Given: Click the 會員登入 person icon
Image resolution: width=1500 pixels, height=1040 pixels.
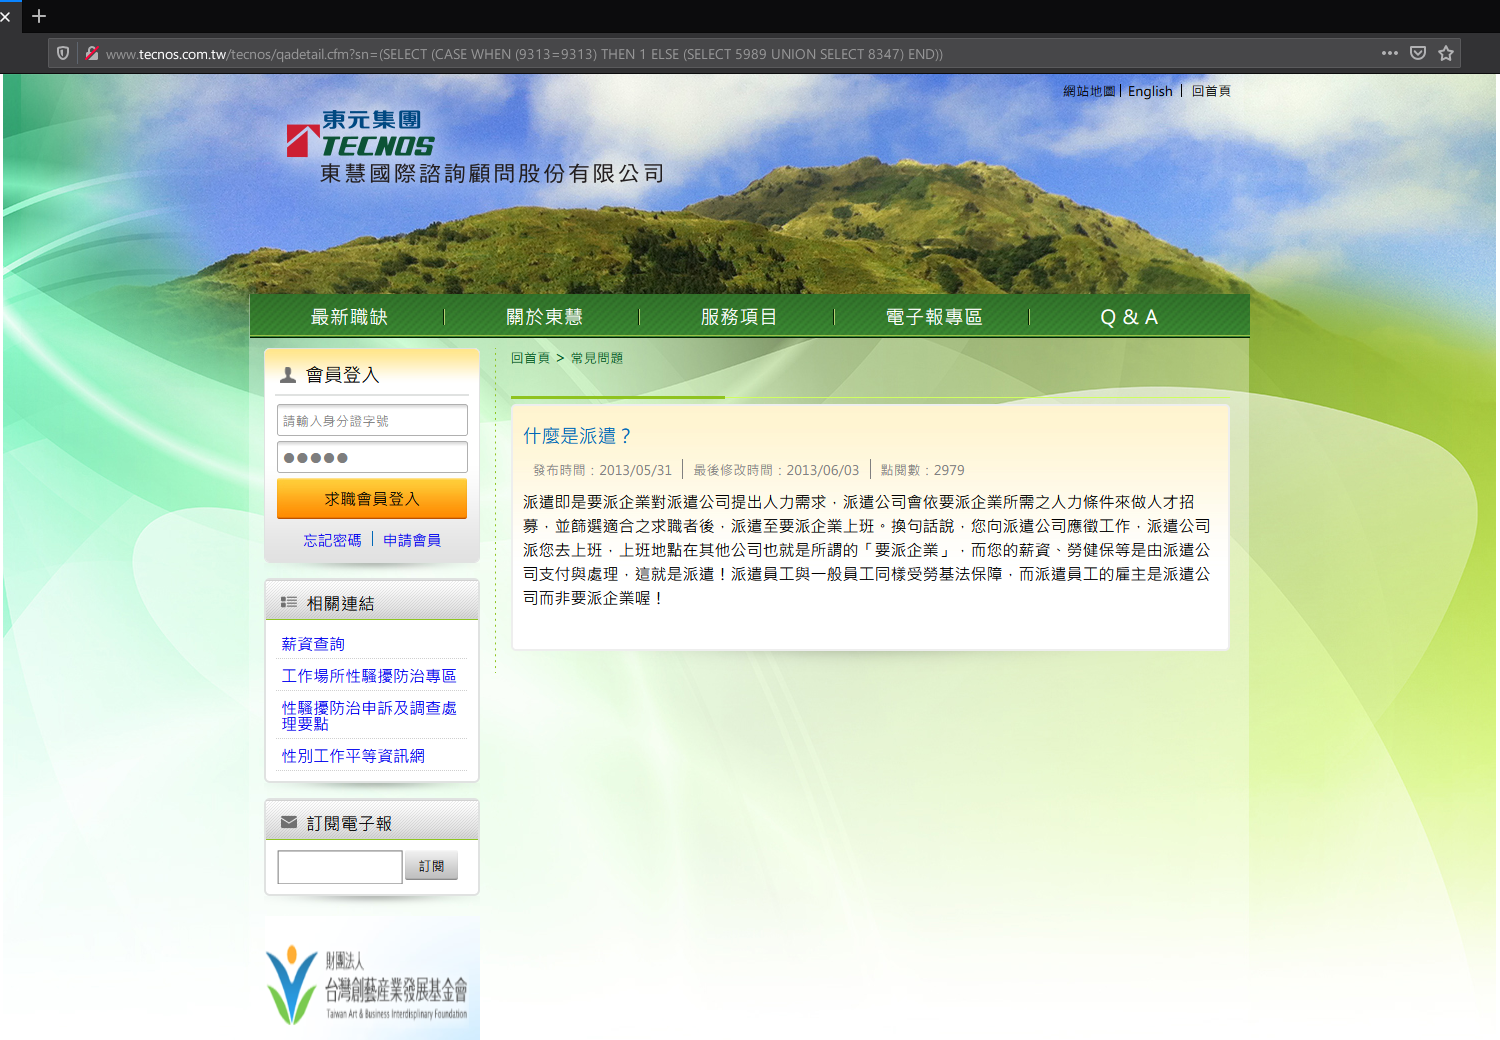Looking at the screenshot, I should click(288, 375).
